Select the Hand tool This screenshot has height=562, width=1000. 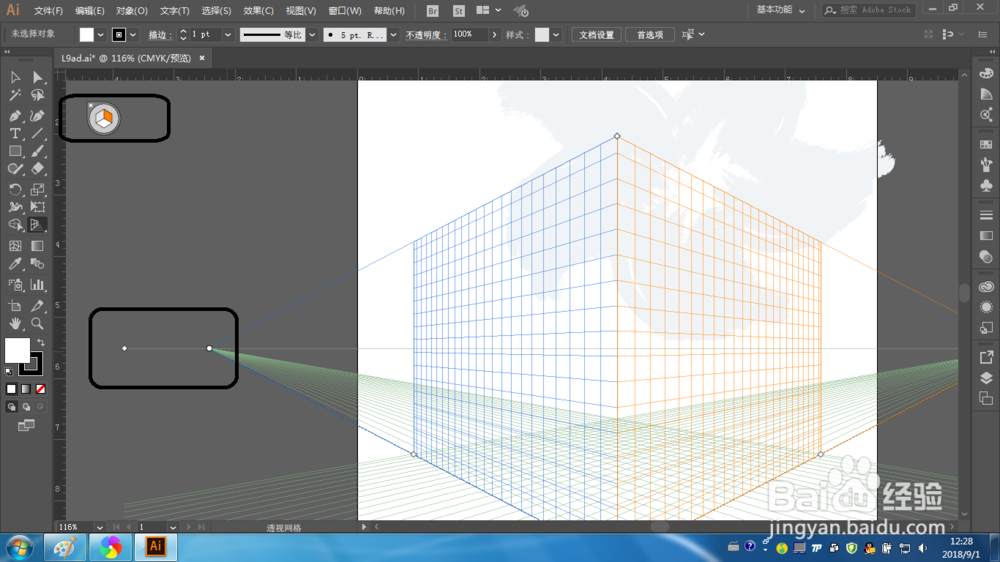coord(15,323)
